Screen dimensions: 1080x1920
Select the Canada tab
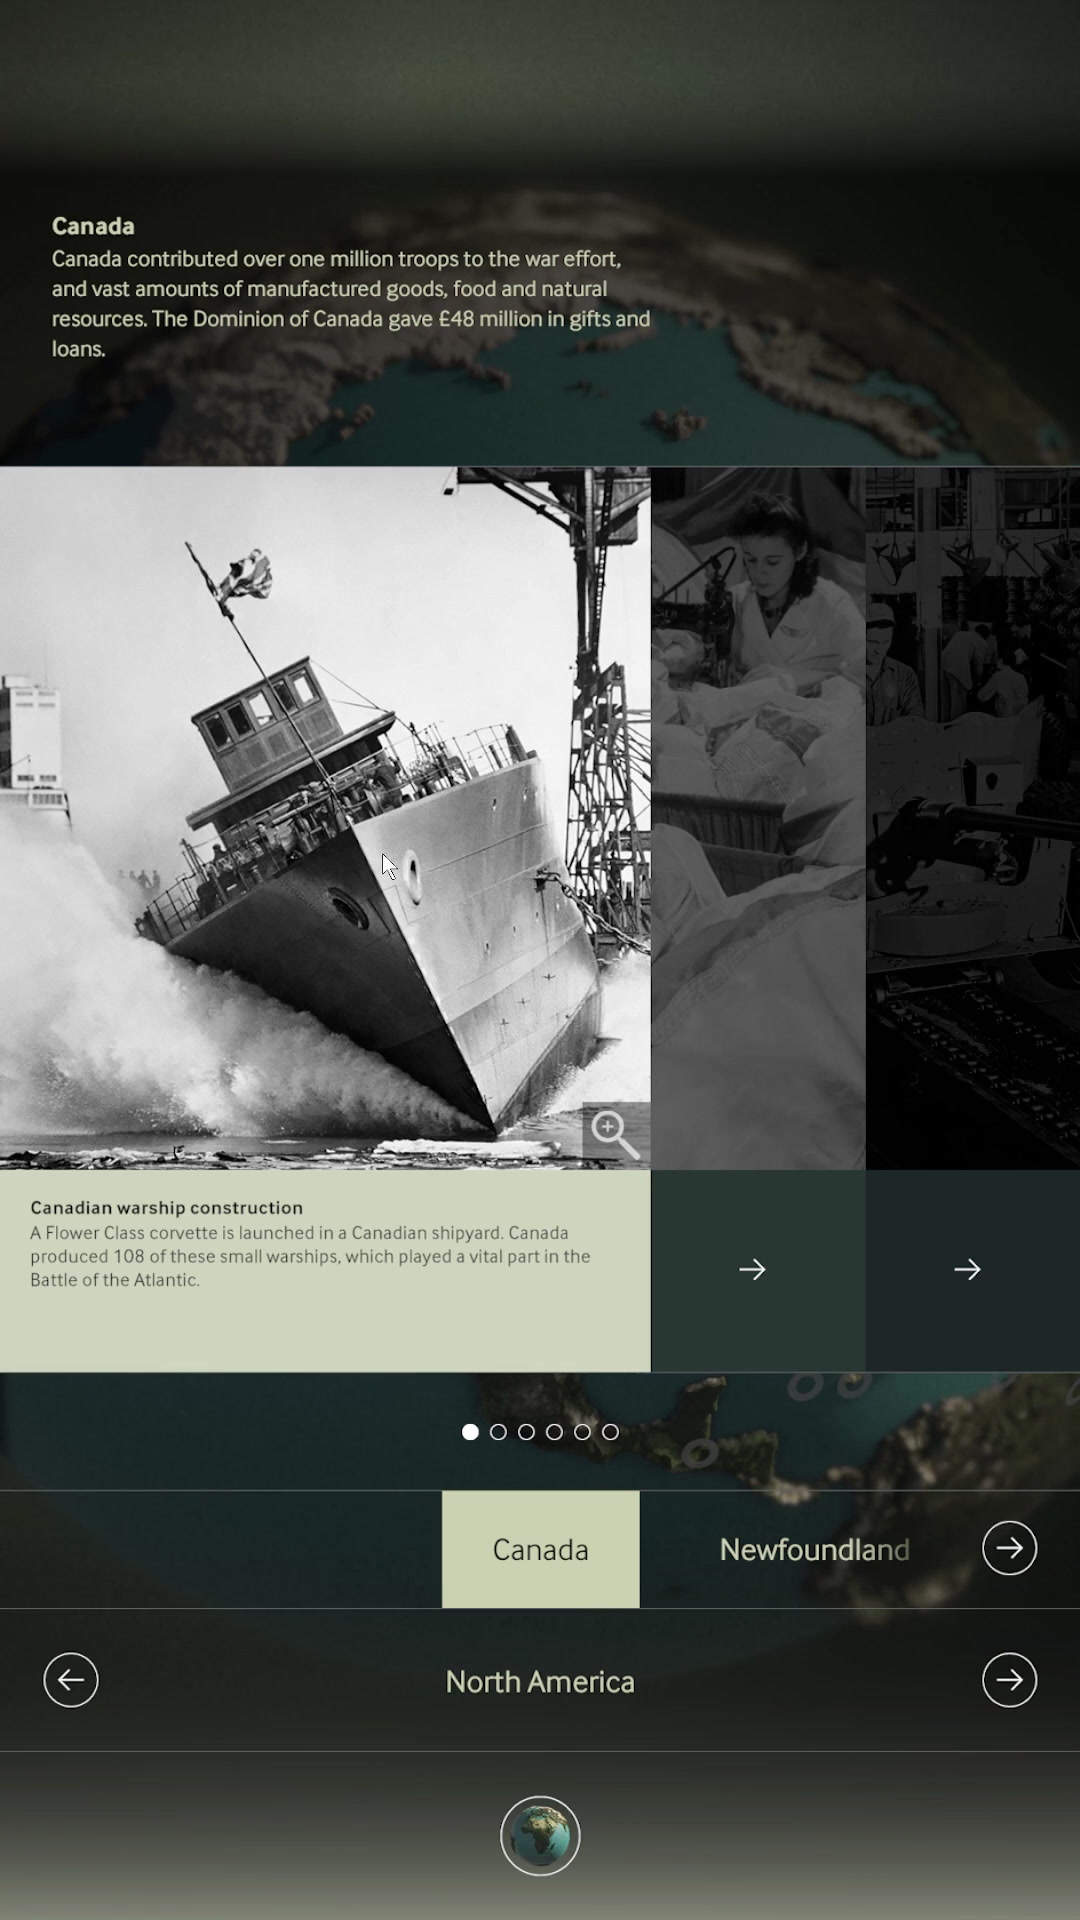541,1549
